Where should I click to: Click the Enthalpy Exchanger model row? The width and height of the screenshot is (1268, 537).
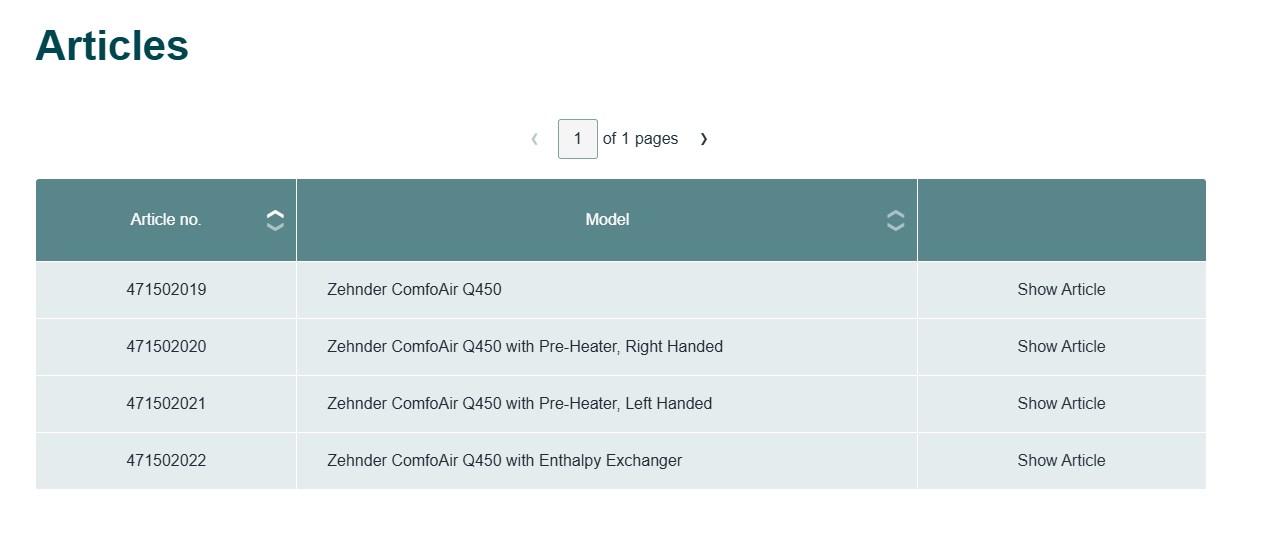click(504, 461)
